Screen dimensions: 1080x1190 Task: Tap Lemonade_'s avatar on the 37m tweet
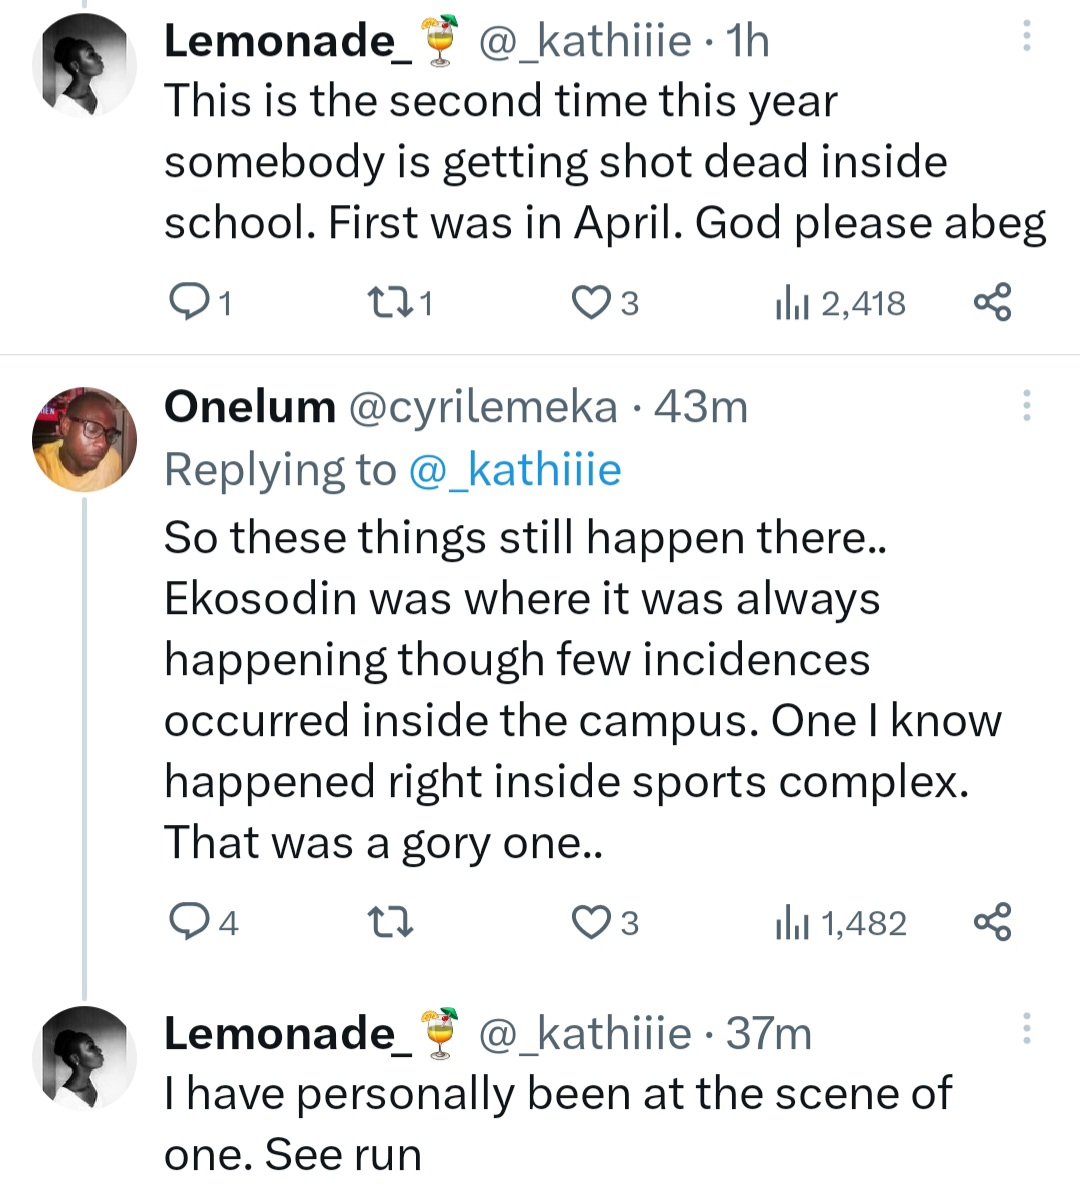coord(84,1058)
